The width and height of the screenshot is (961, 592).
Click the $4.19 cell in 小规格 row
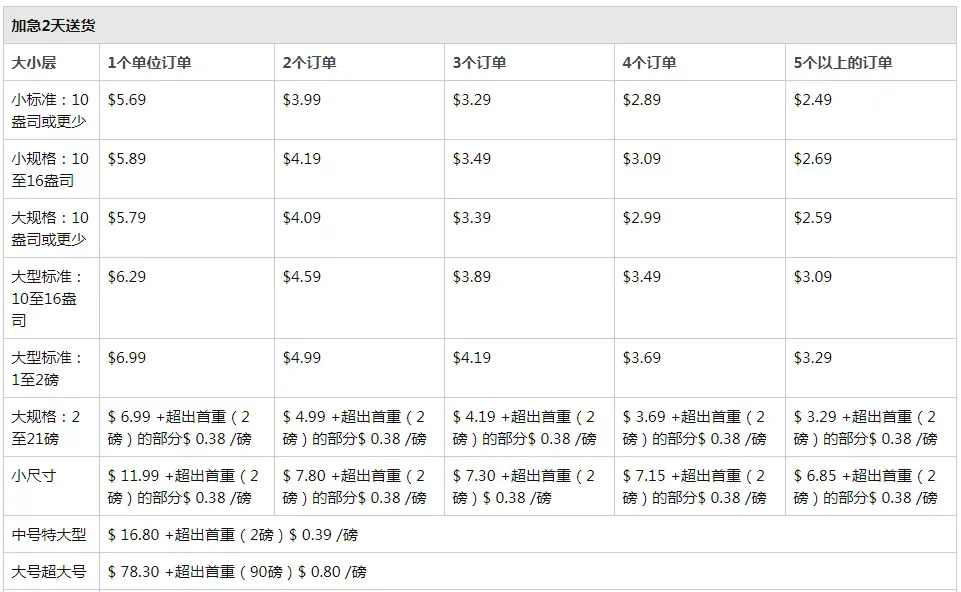click(359, 169)
